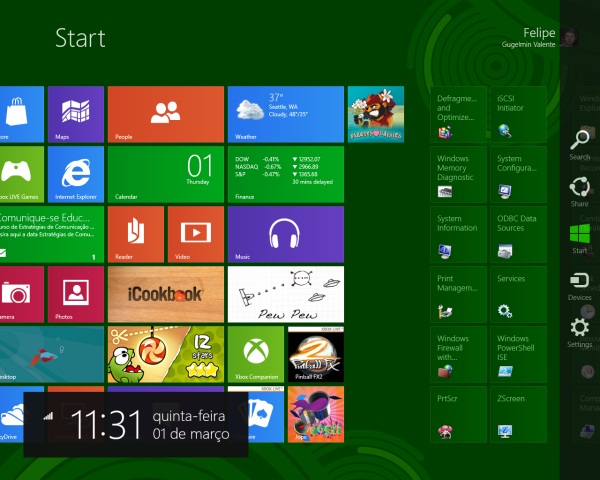Viewport: 600px width, 480px height.
Task: Launch Cut the Rope 12 stars tile
Action: (x=166, y=354)
